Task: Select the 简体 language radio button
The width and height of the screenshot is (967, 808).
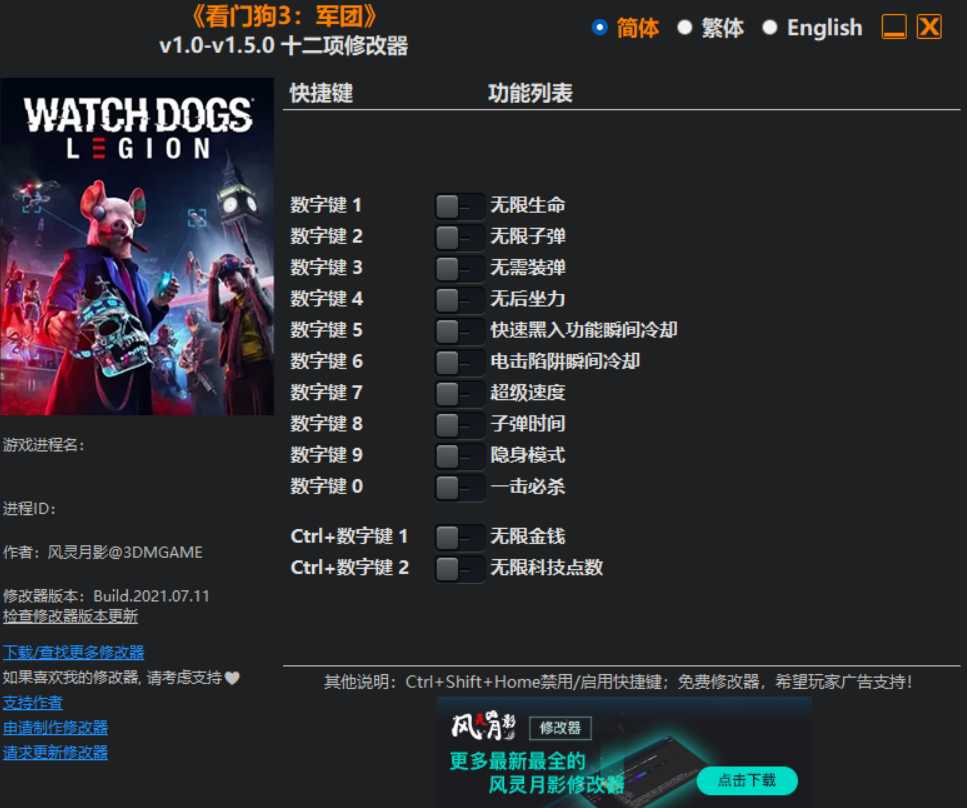Action: pyautogui.click(x=599, y=27)
